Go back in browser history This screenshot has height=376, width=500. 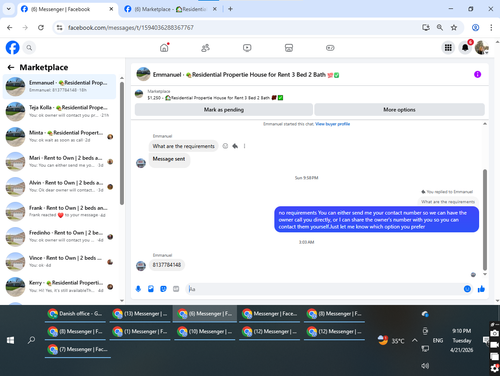tap(10, 28)
